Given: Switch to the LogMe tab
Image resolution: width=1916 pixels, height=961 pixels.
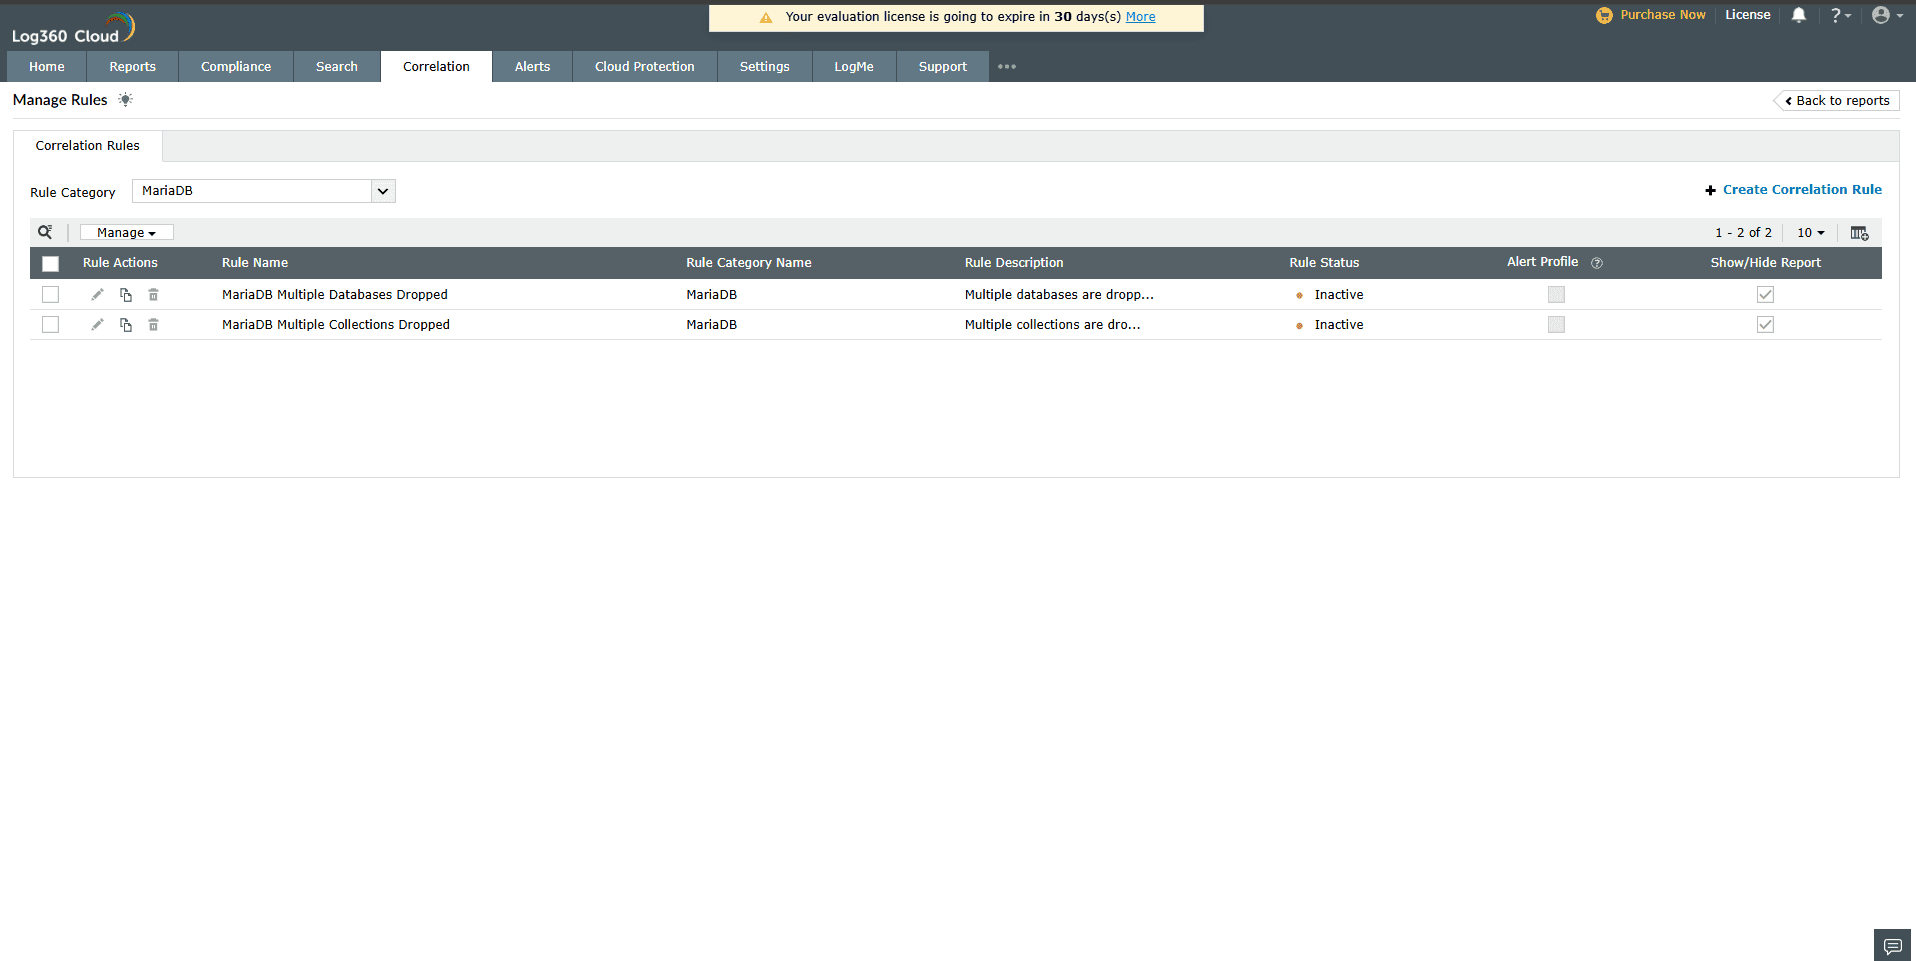Looking at the screenshot, I should tap(854, 67).
